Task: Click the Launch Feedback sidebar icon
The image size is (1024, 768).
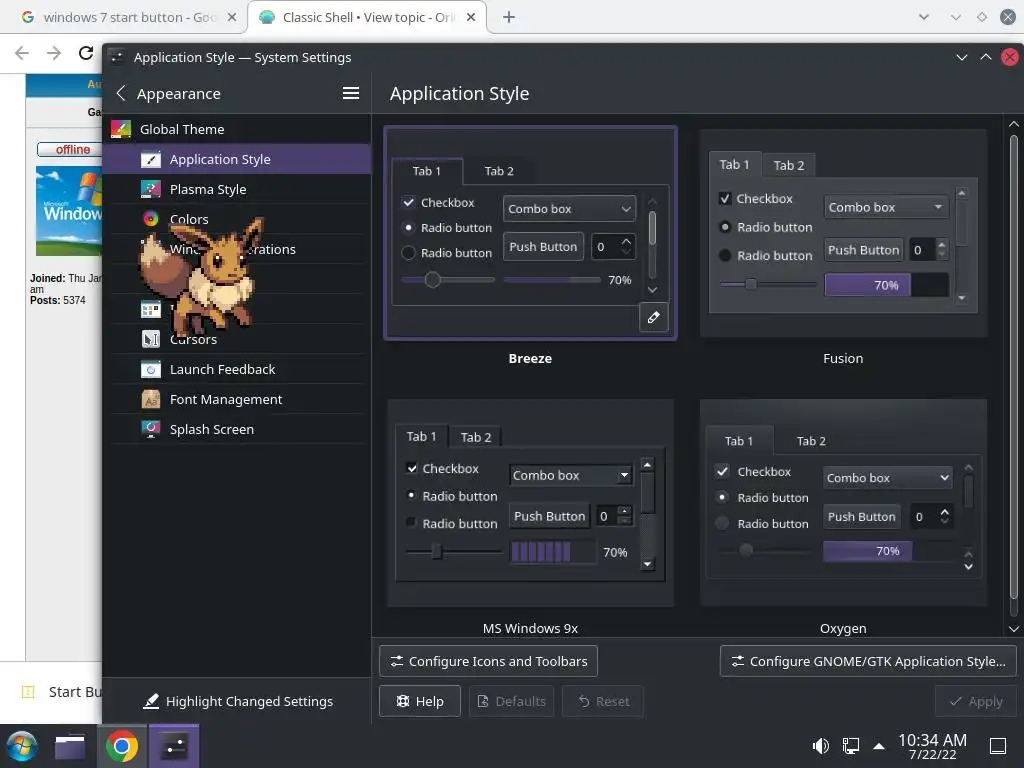Action: pyautogui.click(x=151, y=369)
